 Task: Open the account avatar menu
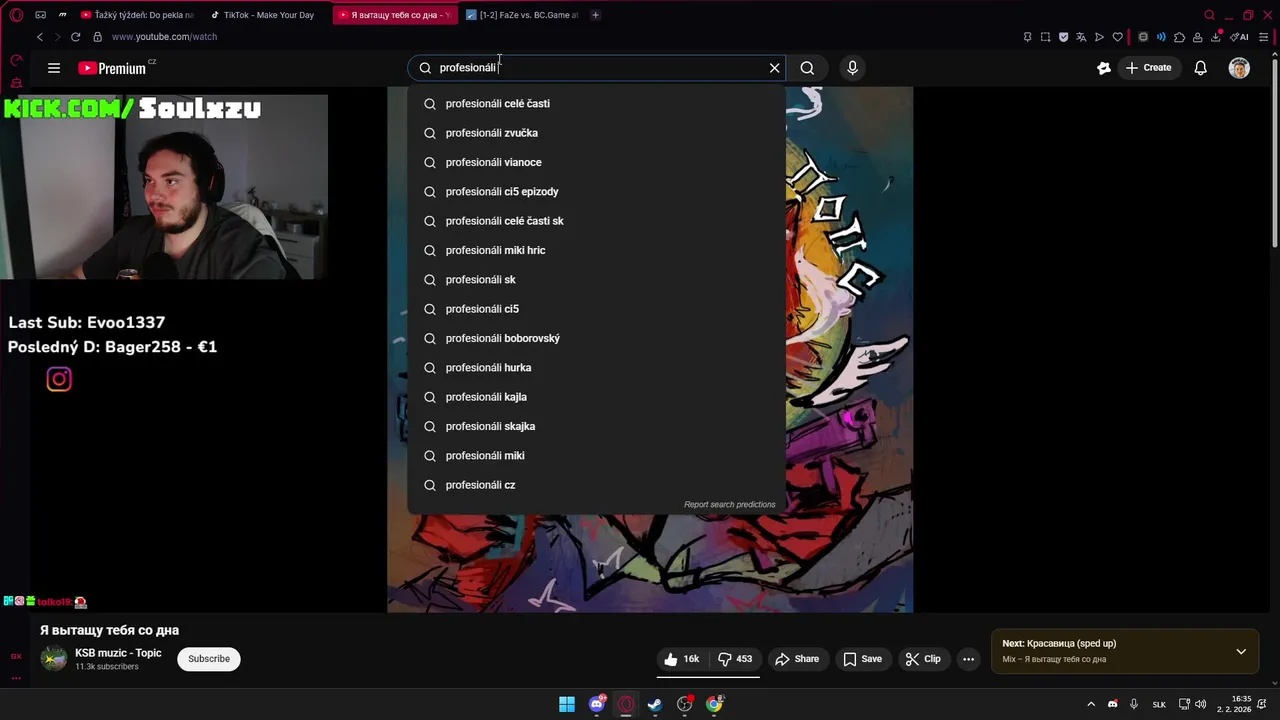pyautogui.click(x=1239, y=68)
